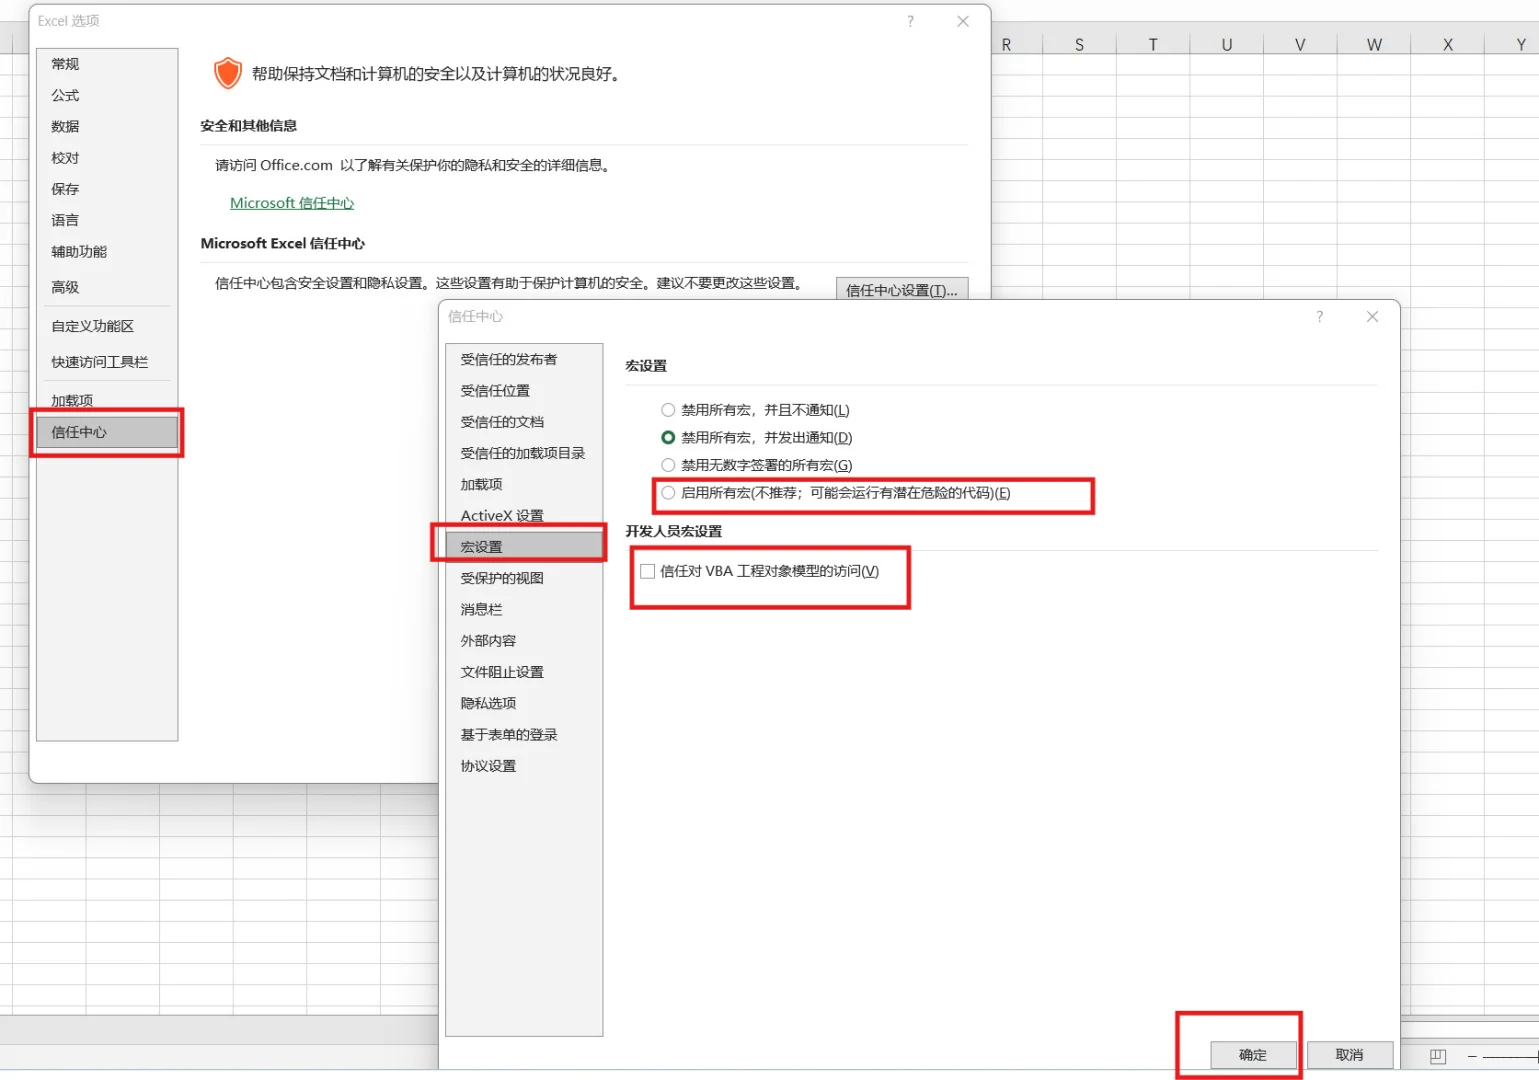Select column T header in spreadsheet
Image resolution: width=1539 pixels, height=1080 pixels.
click(x=1153, y=44)
